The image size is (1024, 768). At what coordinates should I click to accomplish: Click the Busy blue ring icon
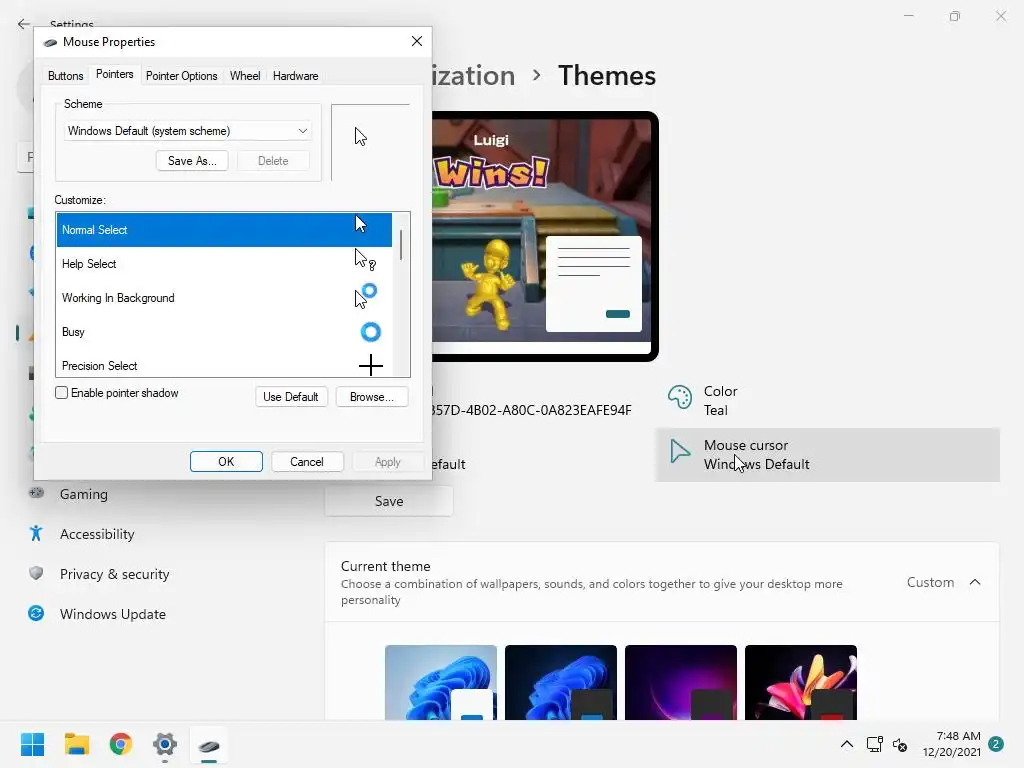click(370, 332)
